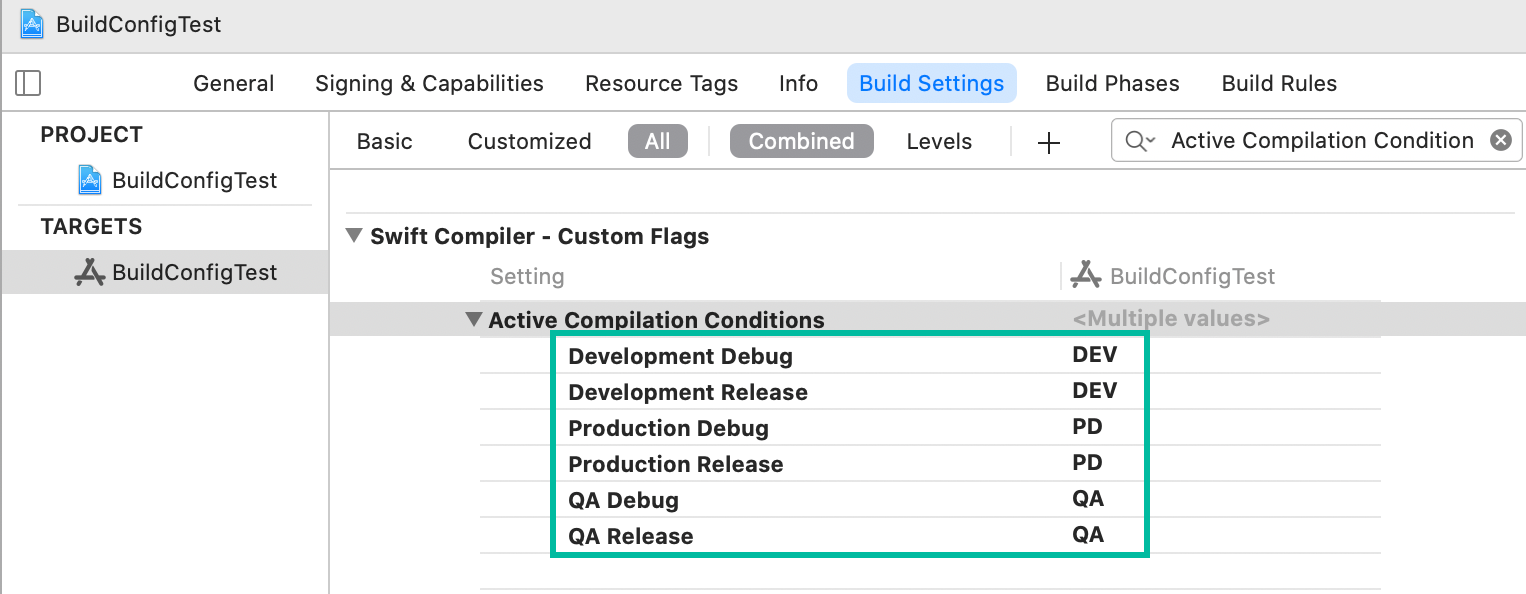Viewport: 1526px width, 594px height.
Task: Switch to the Build Rules tab
Action: tap(1279, 84)
